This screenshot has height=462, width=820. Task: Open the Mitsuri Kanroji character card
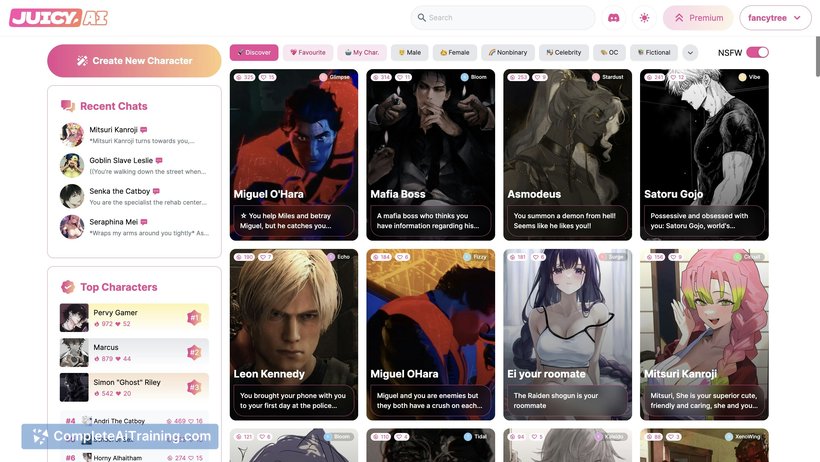click(704, 334)
